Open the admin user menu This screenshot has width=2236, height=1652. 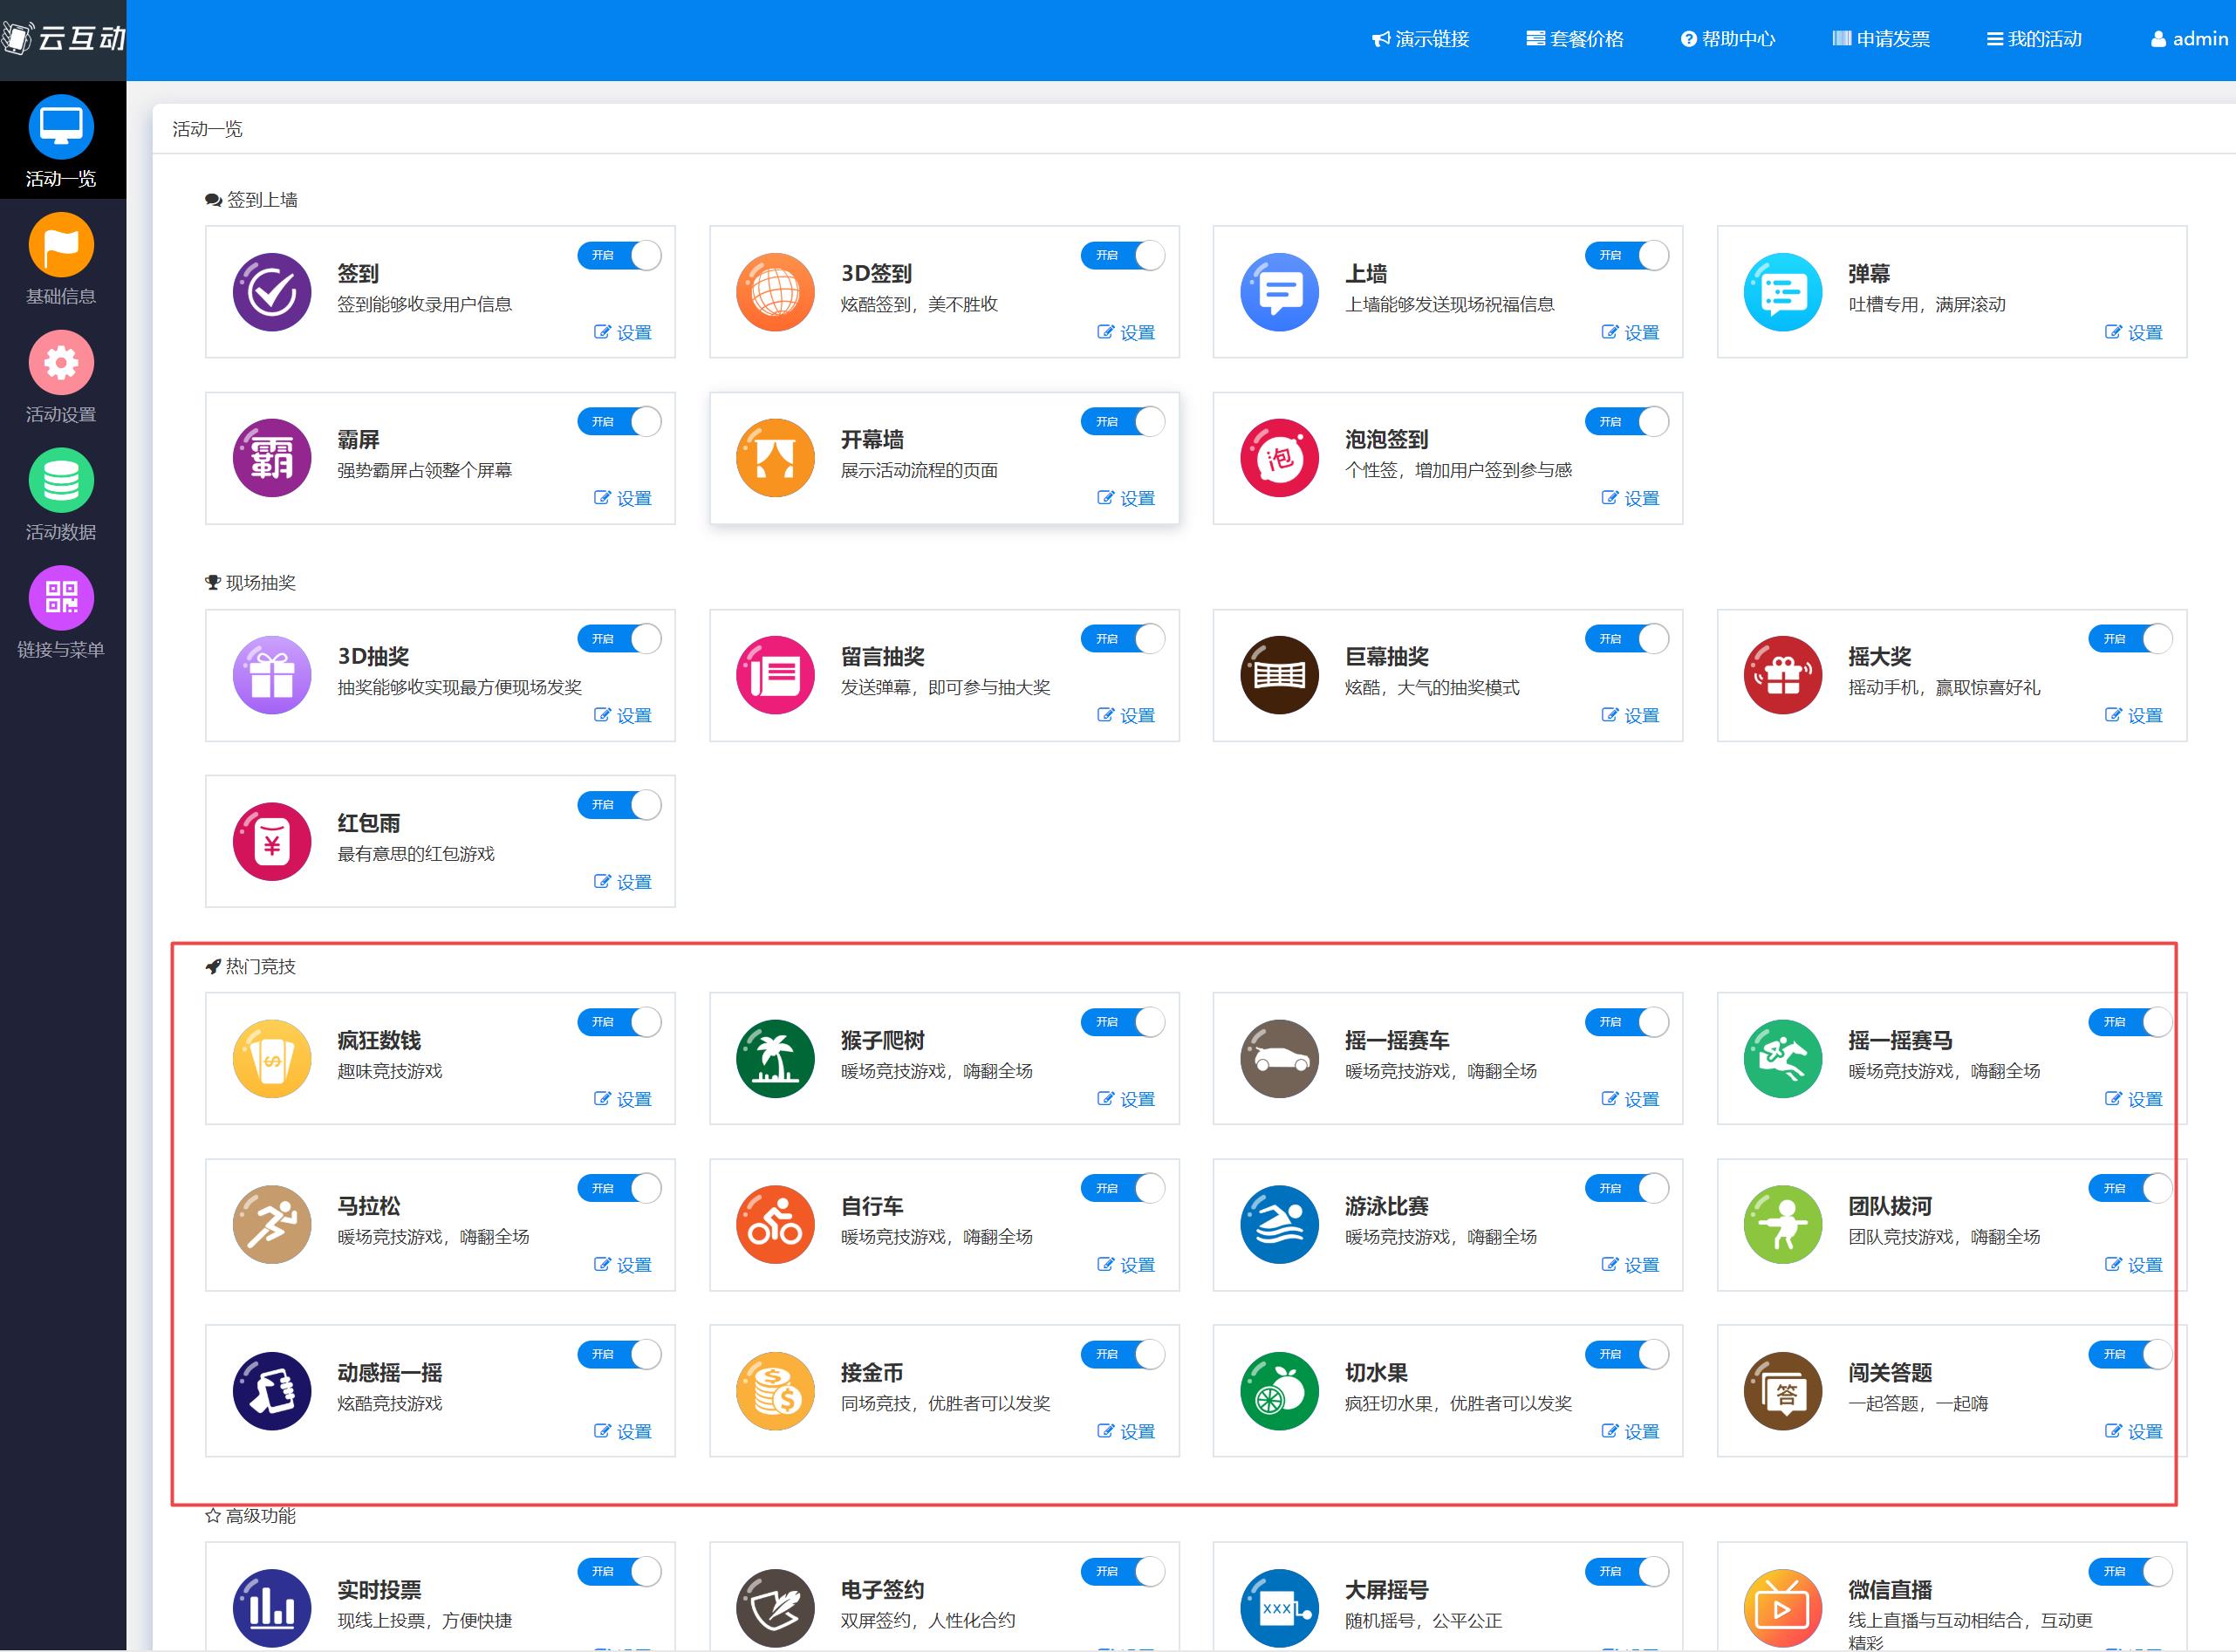click(x=2188, y=39)
